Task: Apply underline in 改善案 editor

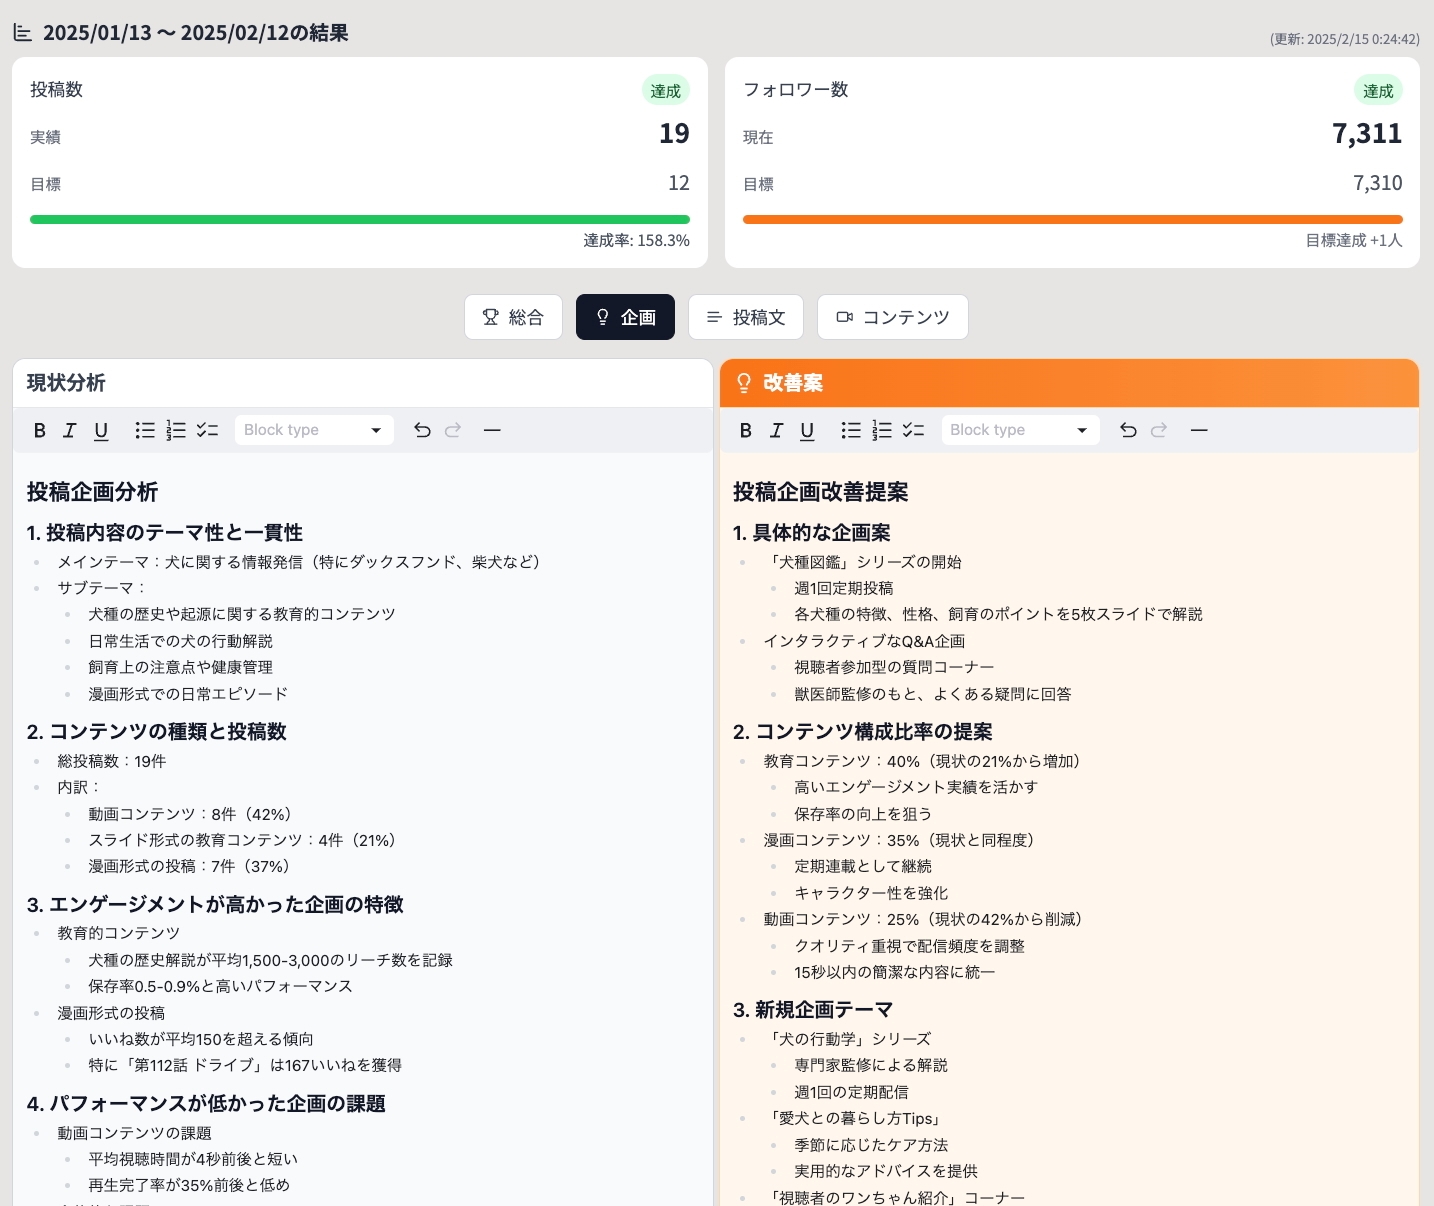Action: tap(807, 430)
